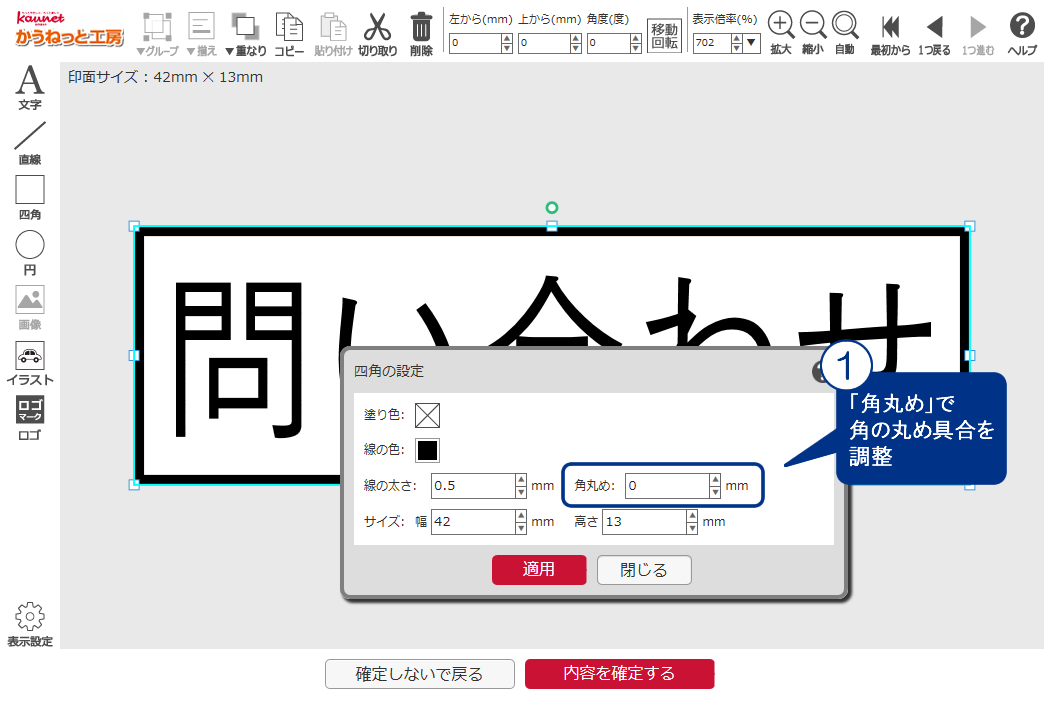Select the 直線 line tool

pos(30,141)
